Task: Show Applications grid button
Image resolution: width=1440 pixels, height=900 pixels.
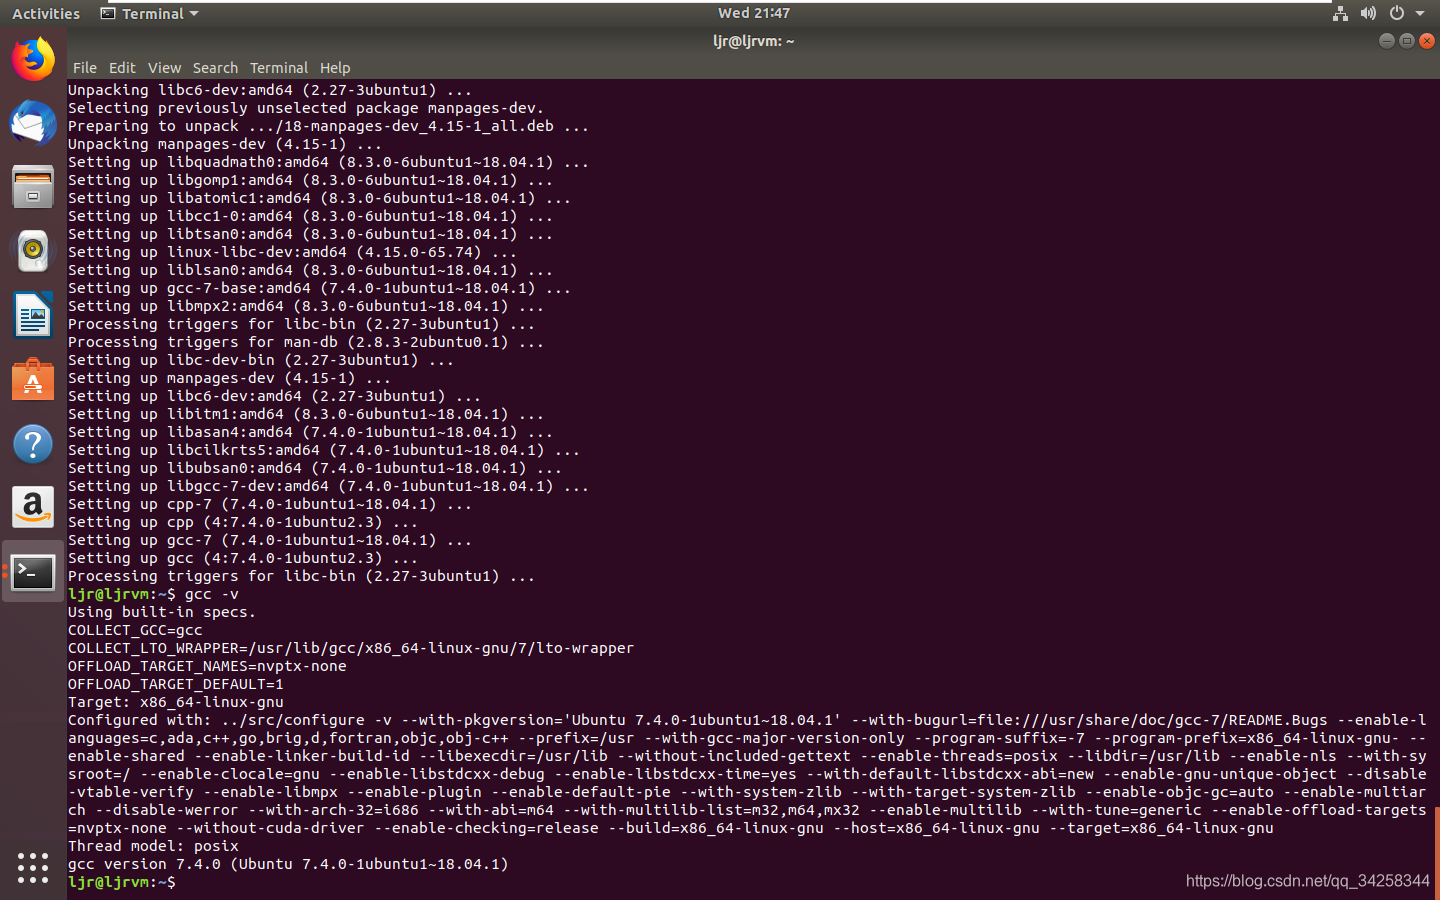Action: pyautogui.click(x=33, y=867)
